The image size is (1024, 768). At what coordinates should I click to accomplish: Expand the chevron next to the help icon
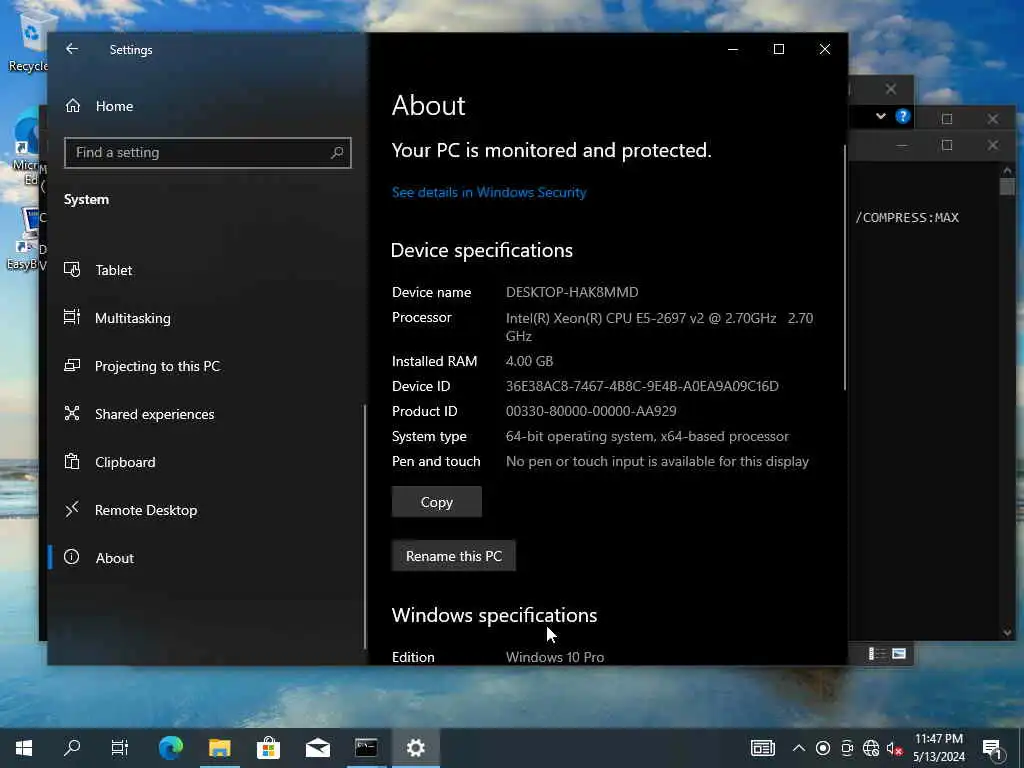[880, 116]
